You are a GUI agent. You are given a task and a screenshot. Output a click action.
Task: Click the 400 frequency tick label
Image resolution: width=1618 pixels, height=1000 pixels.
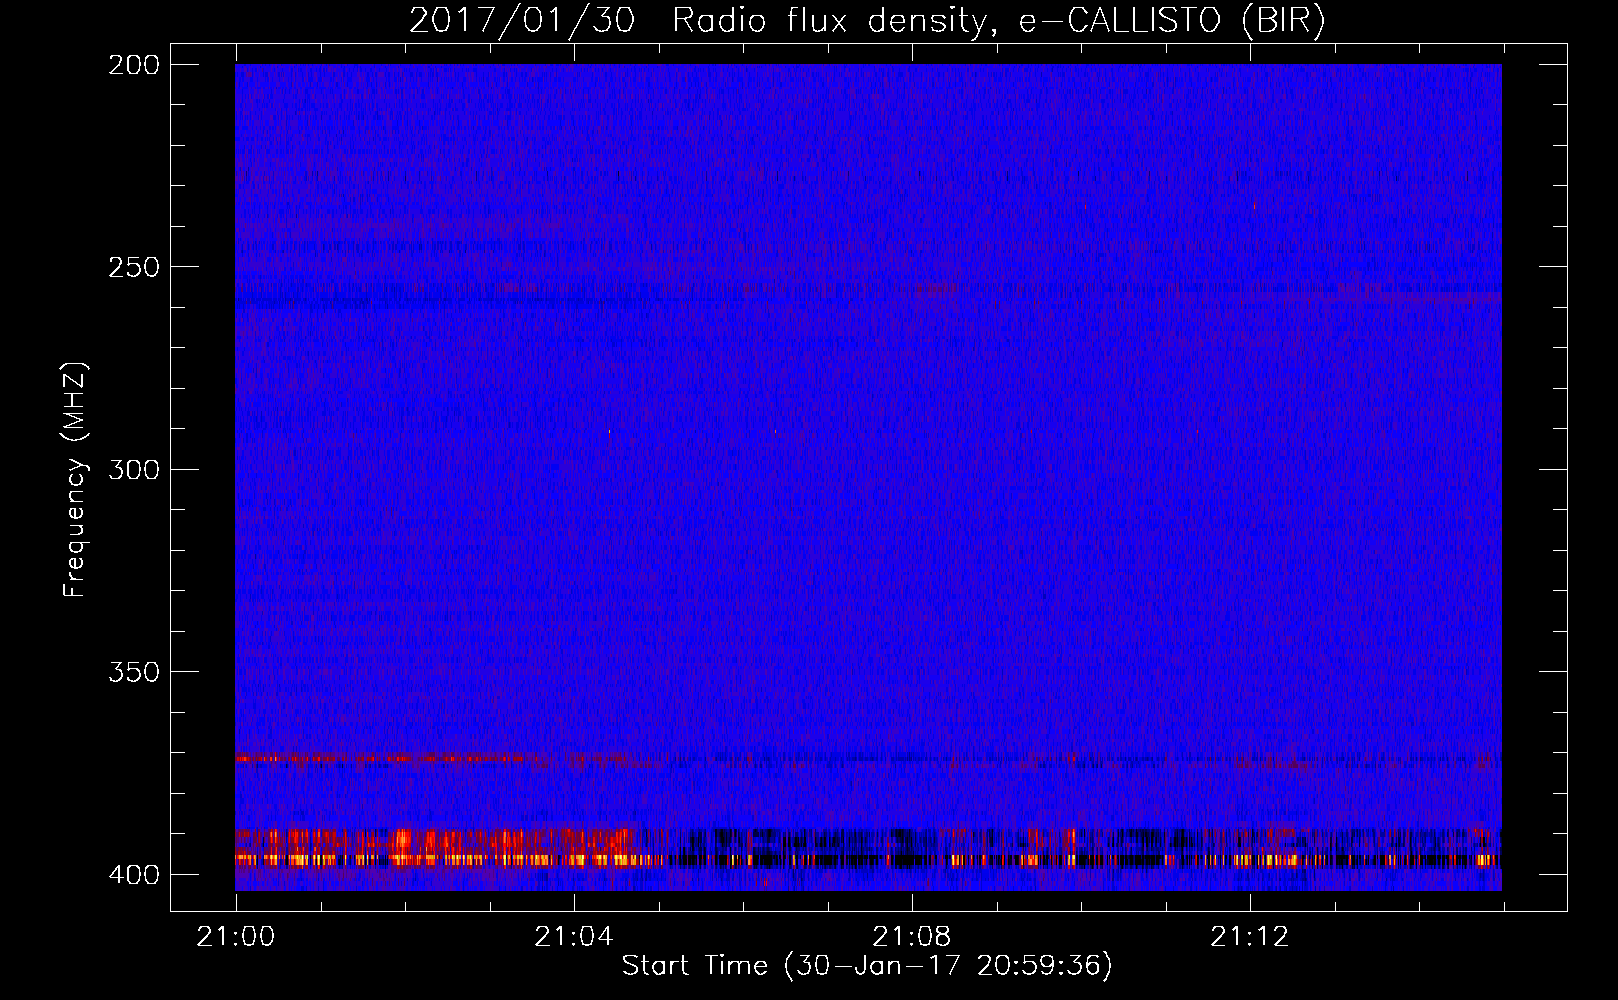[133, 874]
